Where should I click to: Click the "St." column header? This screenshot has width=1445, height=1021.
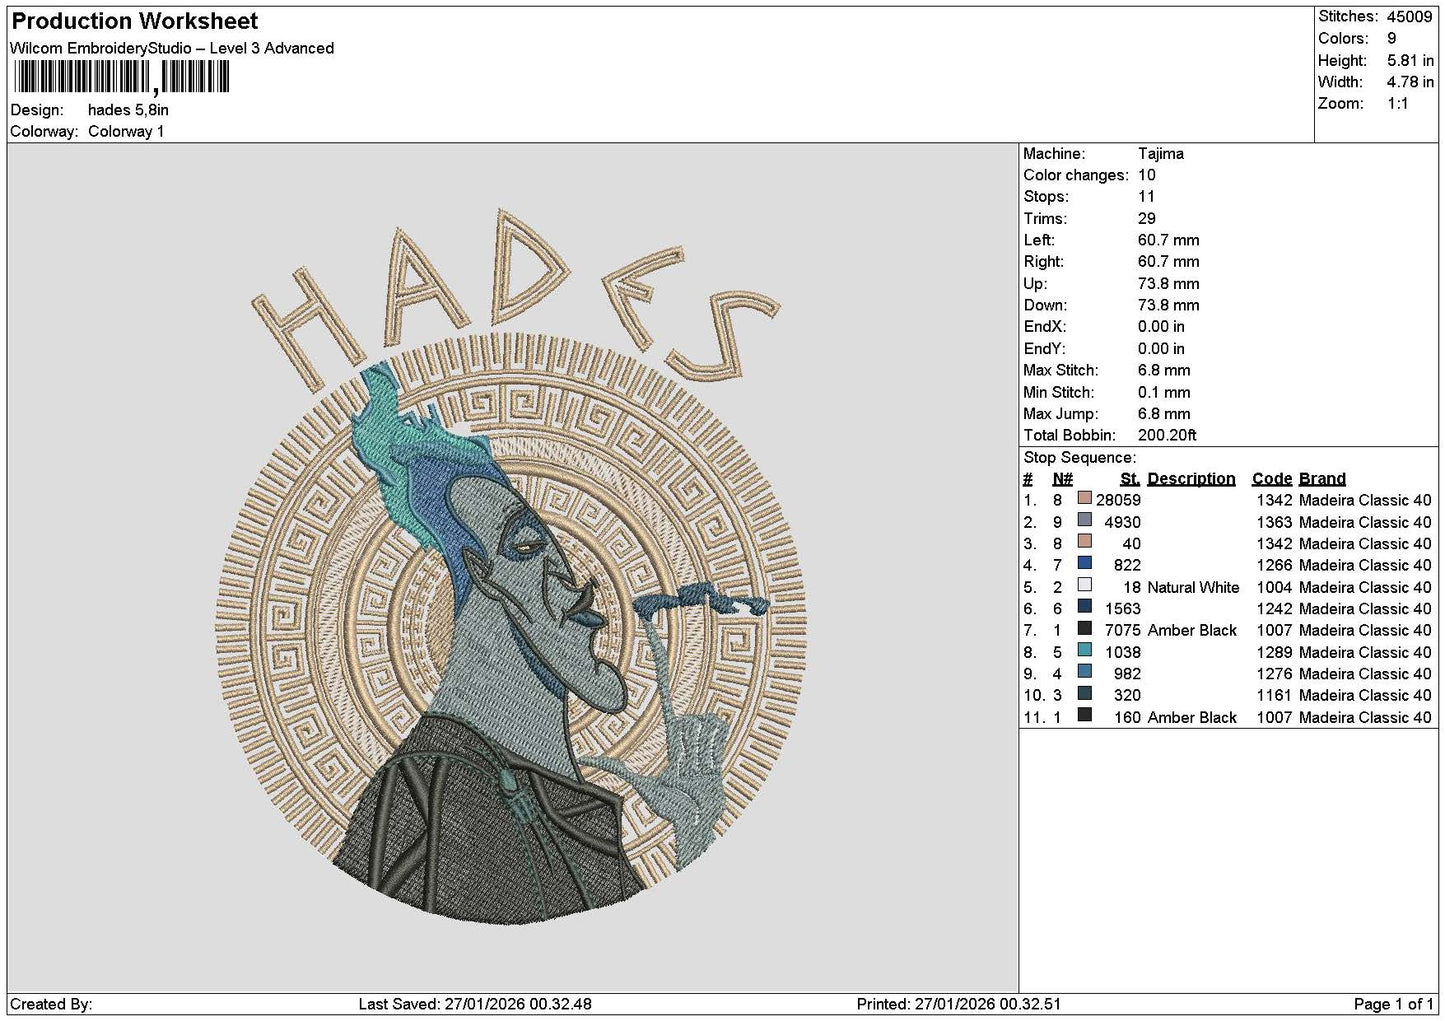1130,479
